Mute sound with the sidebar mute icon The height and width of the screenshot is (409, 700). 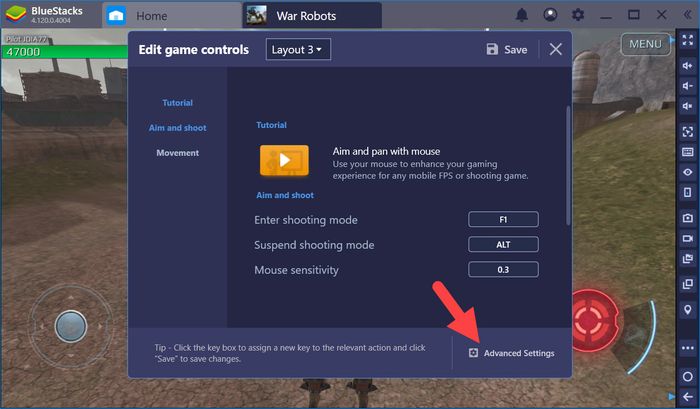[x=688, y=106]
